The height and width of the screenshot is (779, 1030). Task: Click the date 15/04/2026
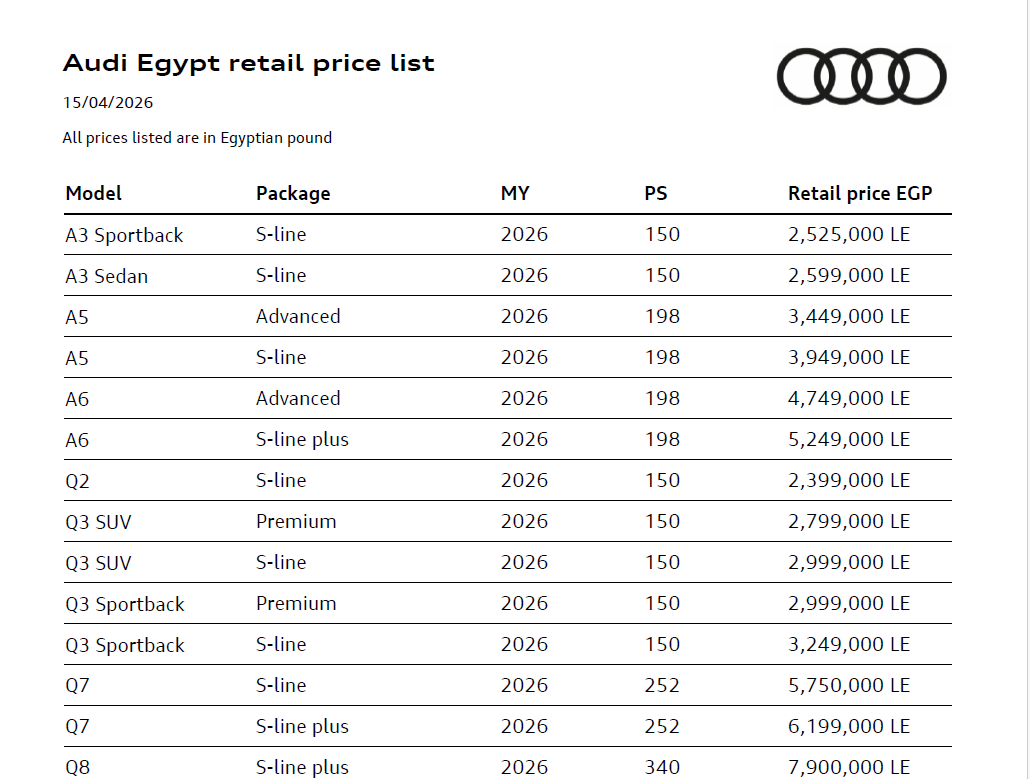coord(108,102)
